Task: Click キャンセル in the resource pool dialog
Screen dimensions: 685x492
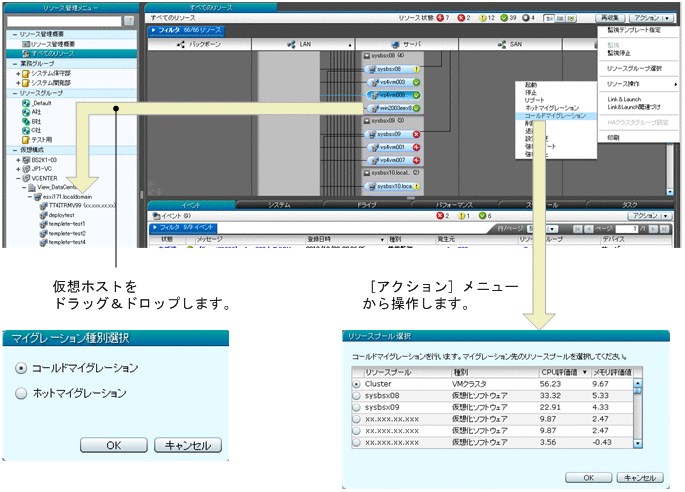Action: pyautogui.click(x=640, y=478)
